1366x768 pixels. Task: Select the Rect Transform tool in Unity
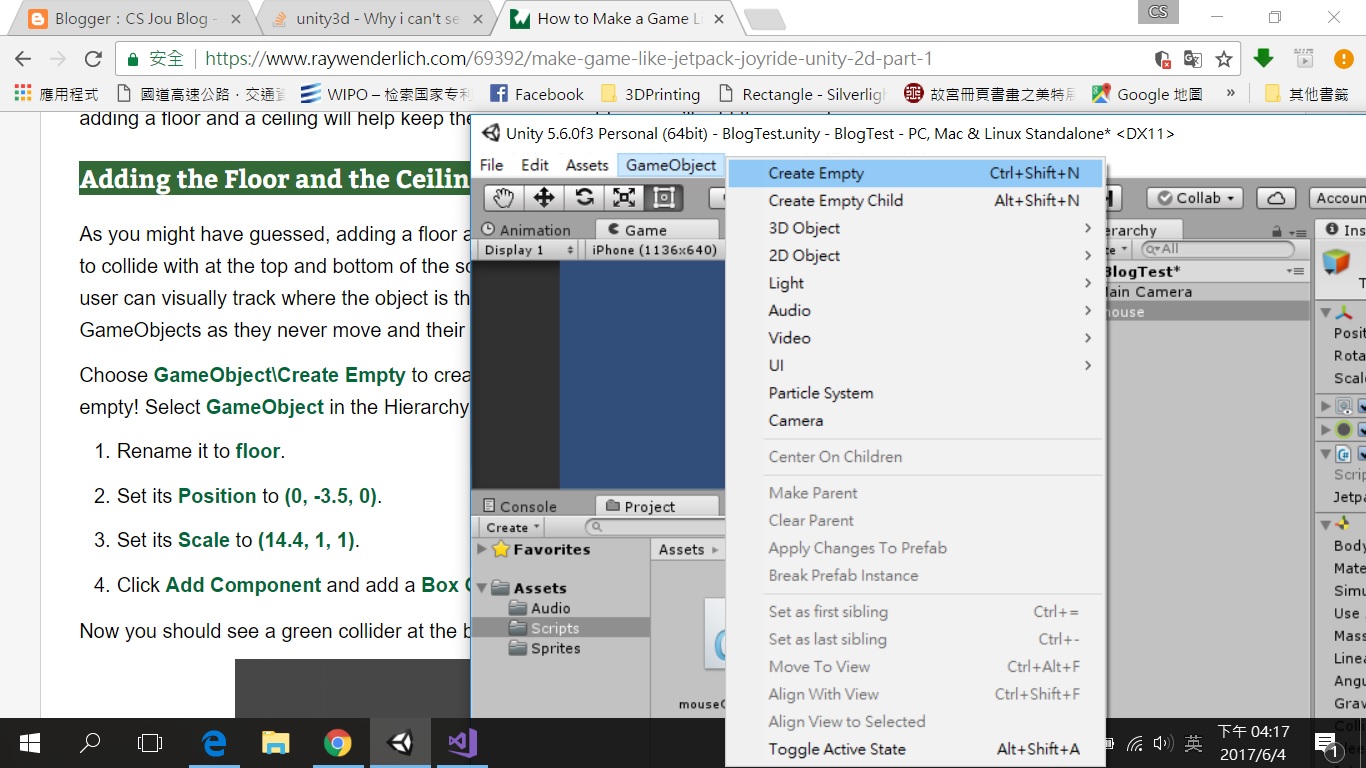click(x=664, y=197)
